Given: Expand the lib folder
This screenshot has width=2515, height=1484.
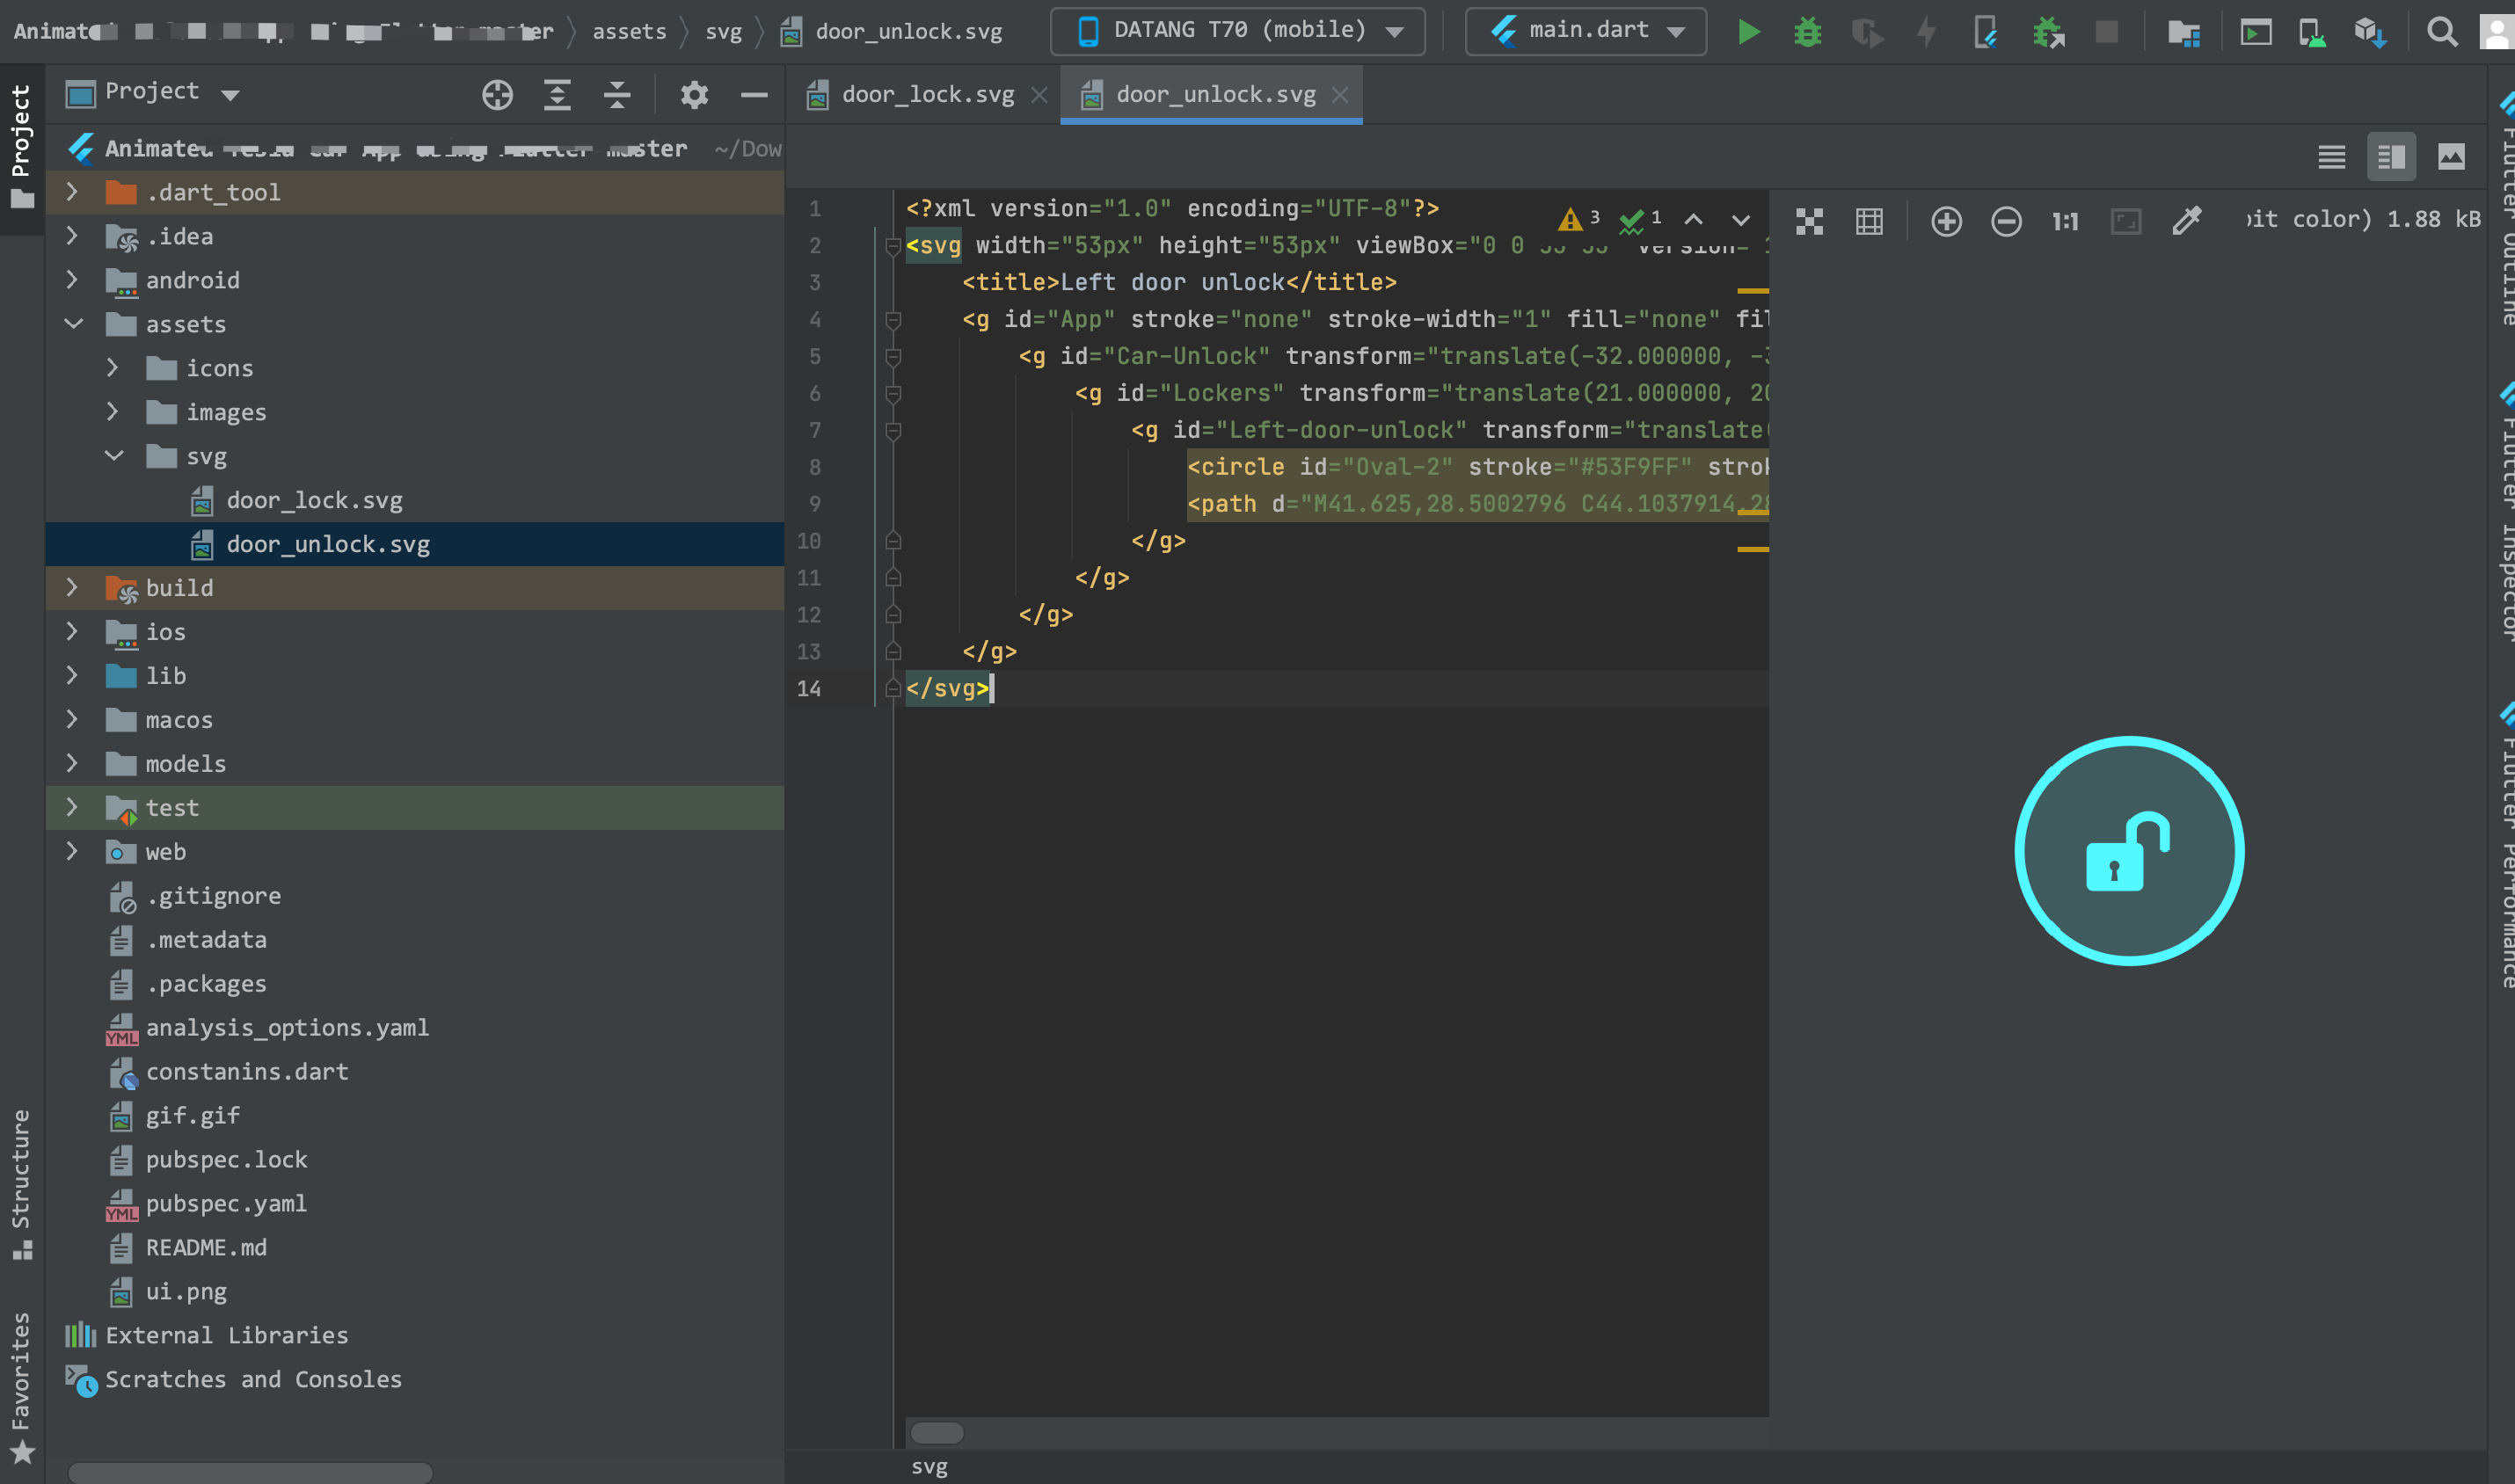Looking at the screenshot, I should 72,676.
